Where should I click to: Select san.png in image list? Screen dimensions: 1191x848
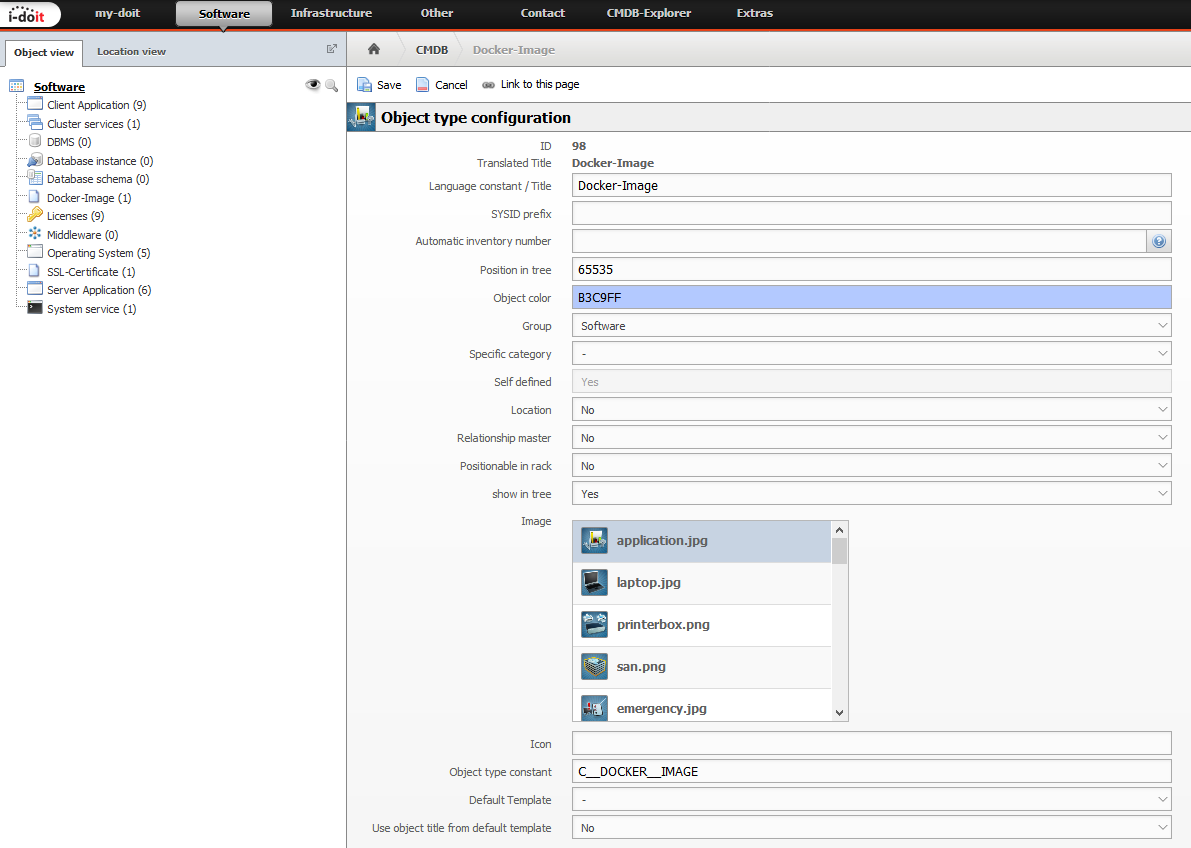[x=702, y=666]
